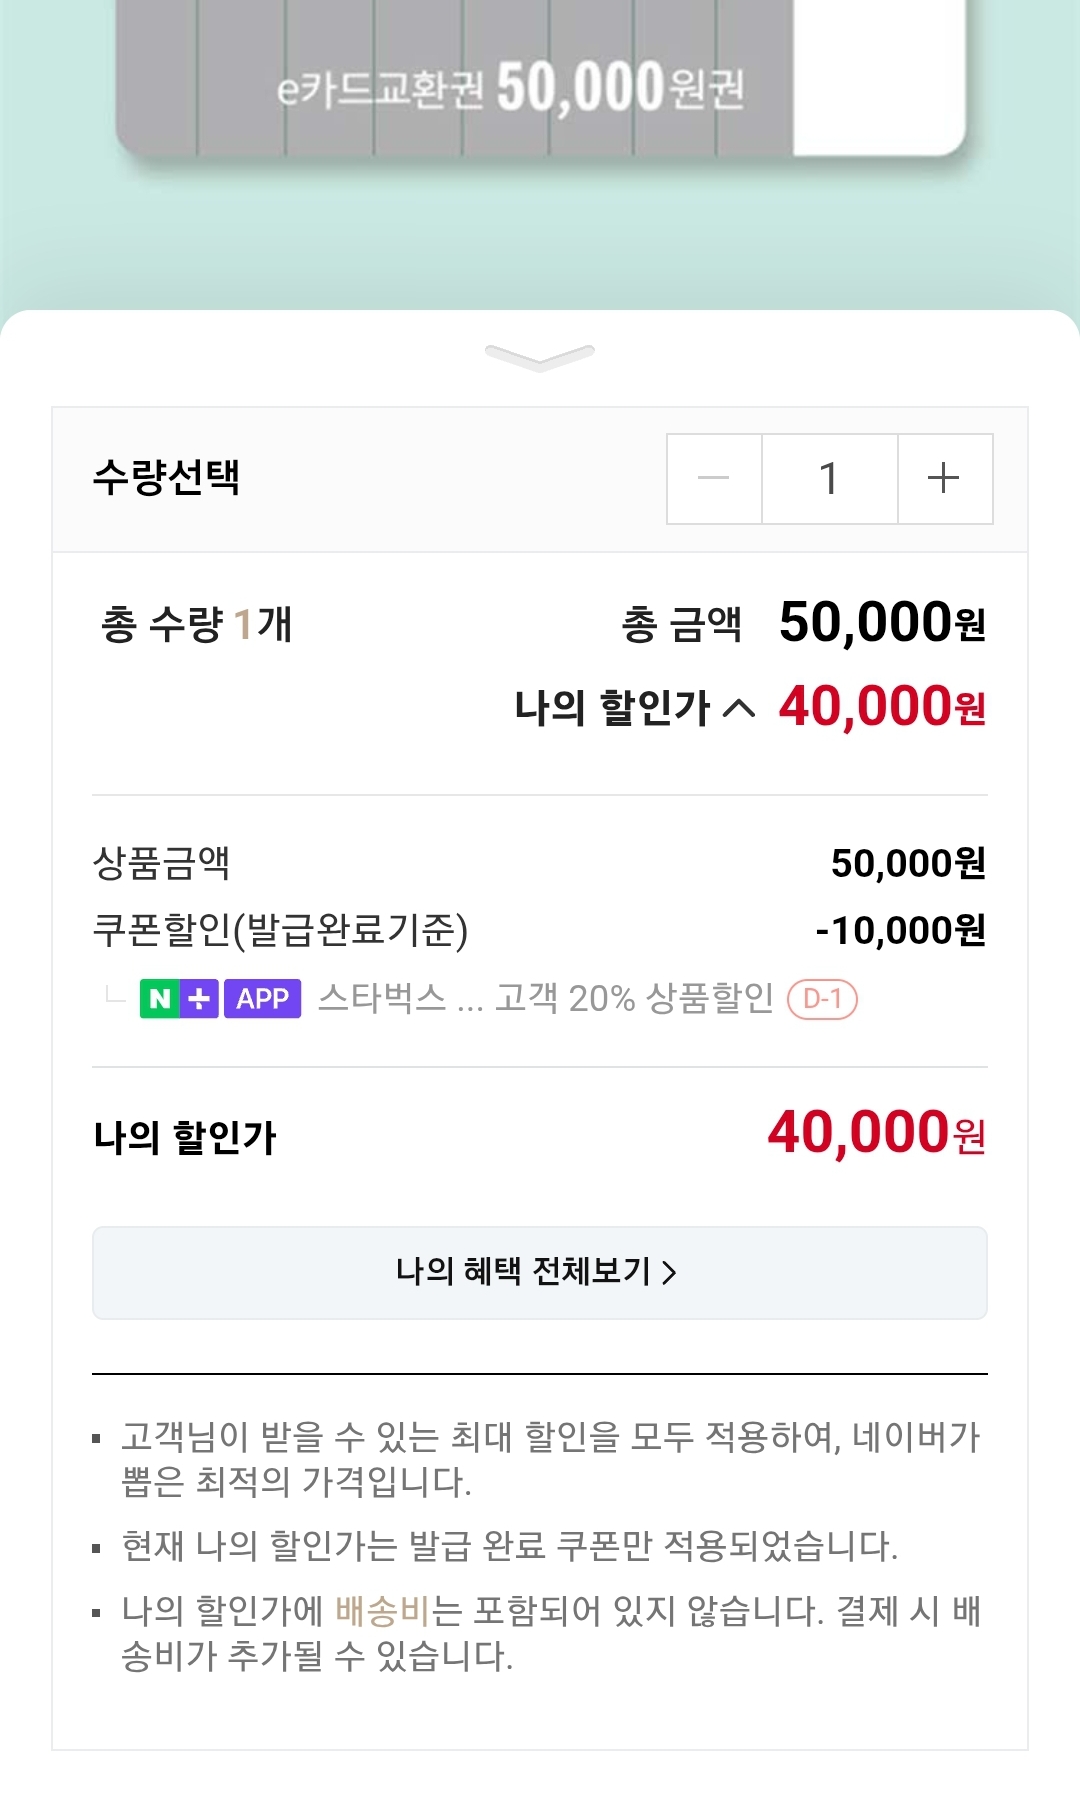Tap the D-1 coupon expiry badge
Viewport: 1080px width, 1796px height.
[822, 999]
